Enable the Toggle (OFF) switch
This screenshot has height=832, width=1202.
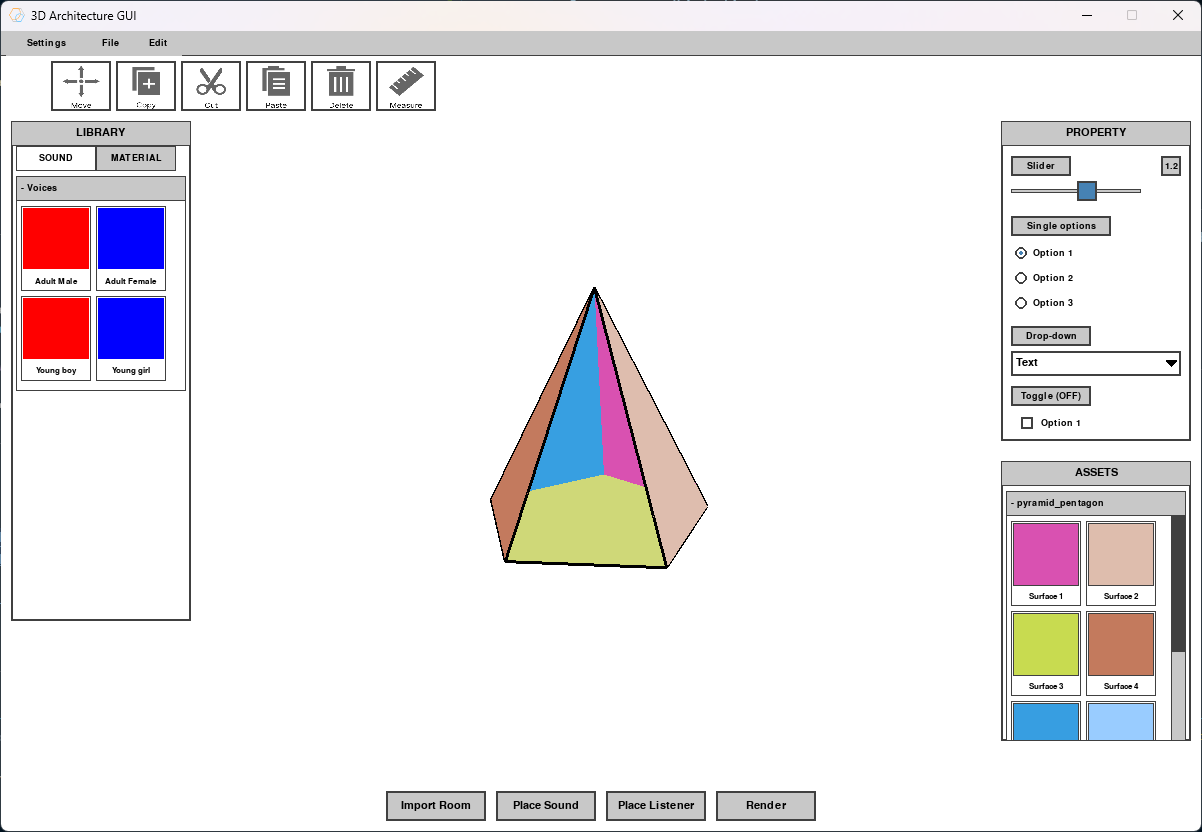click(1051, 396)
